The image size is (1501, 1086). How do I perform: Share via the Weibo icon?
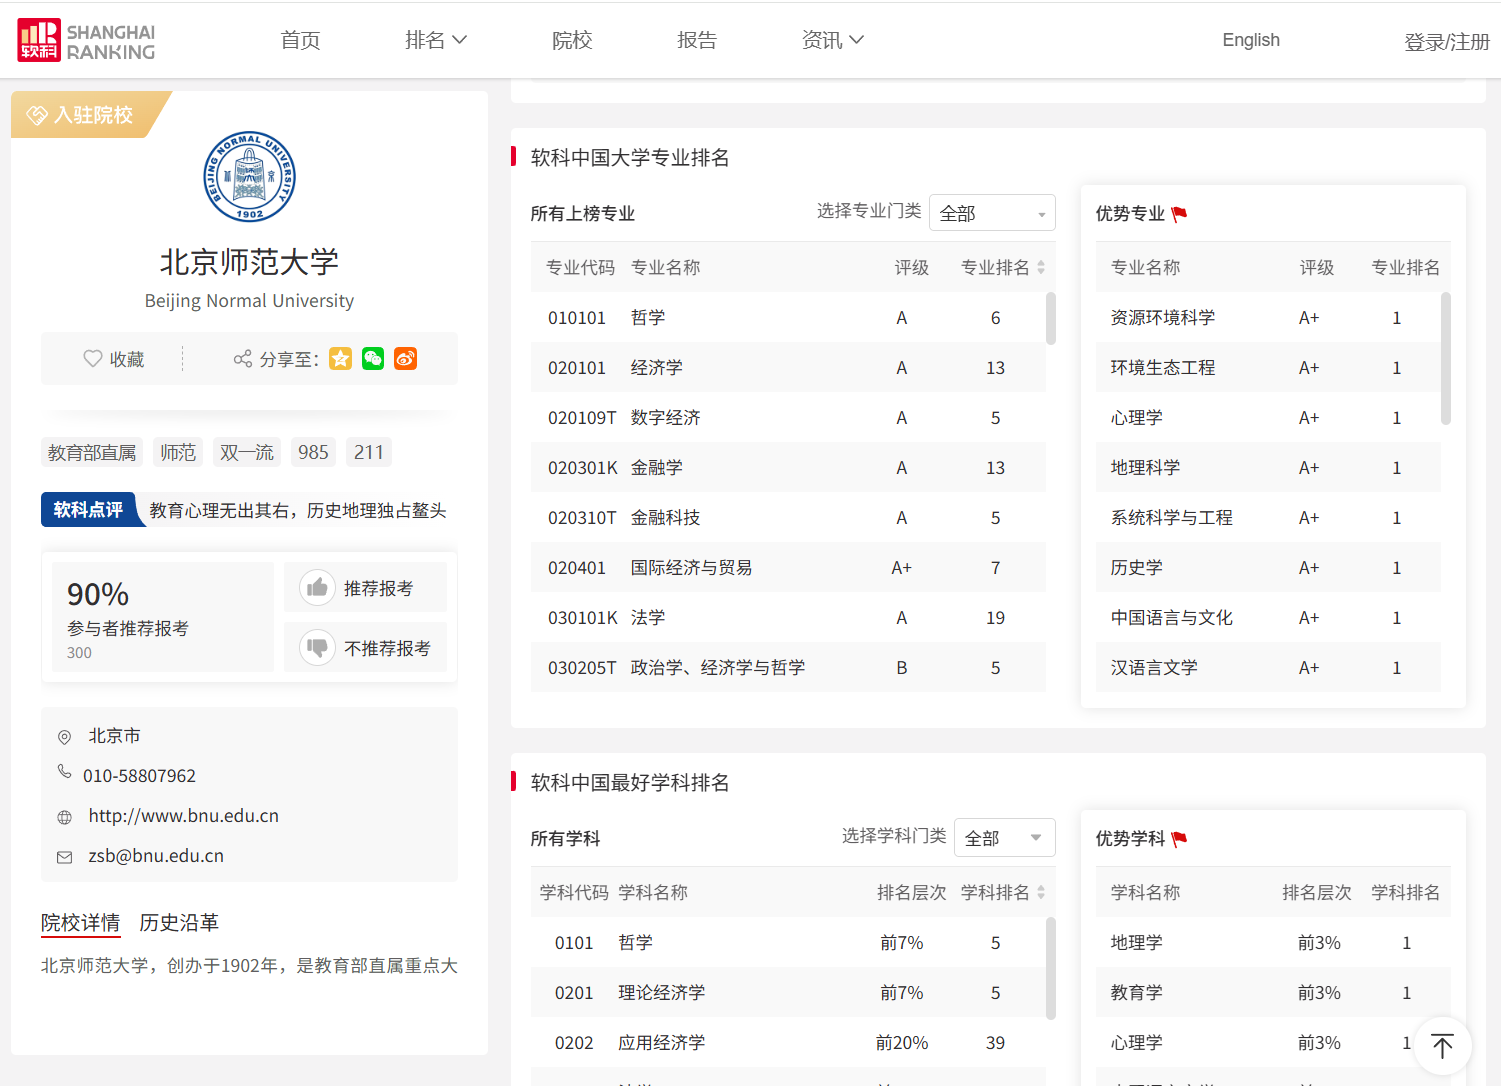405,358
